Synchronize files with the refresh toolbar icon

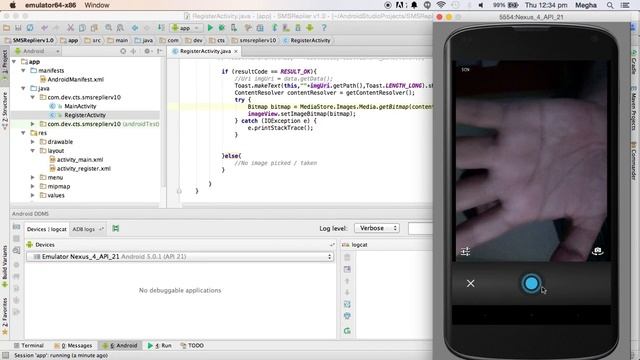click(x=30, y=28)
